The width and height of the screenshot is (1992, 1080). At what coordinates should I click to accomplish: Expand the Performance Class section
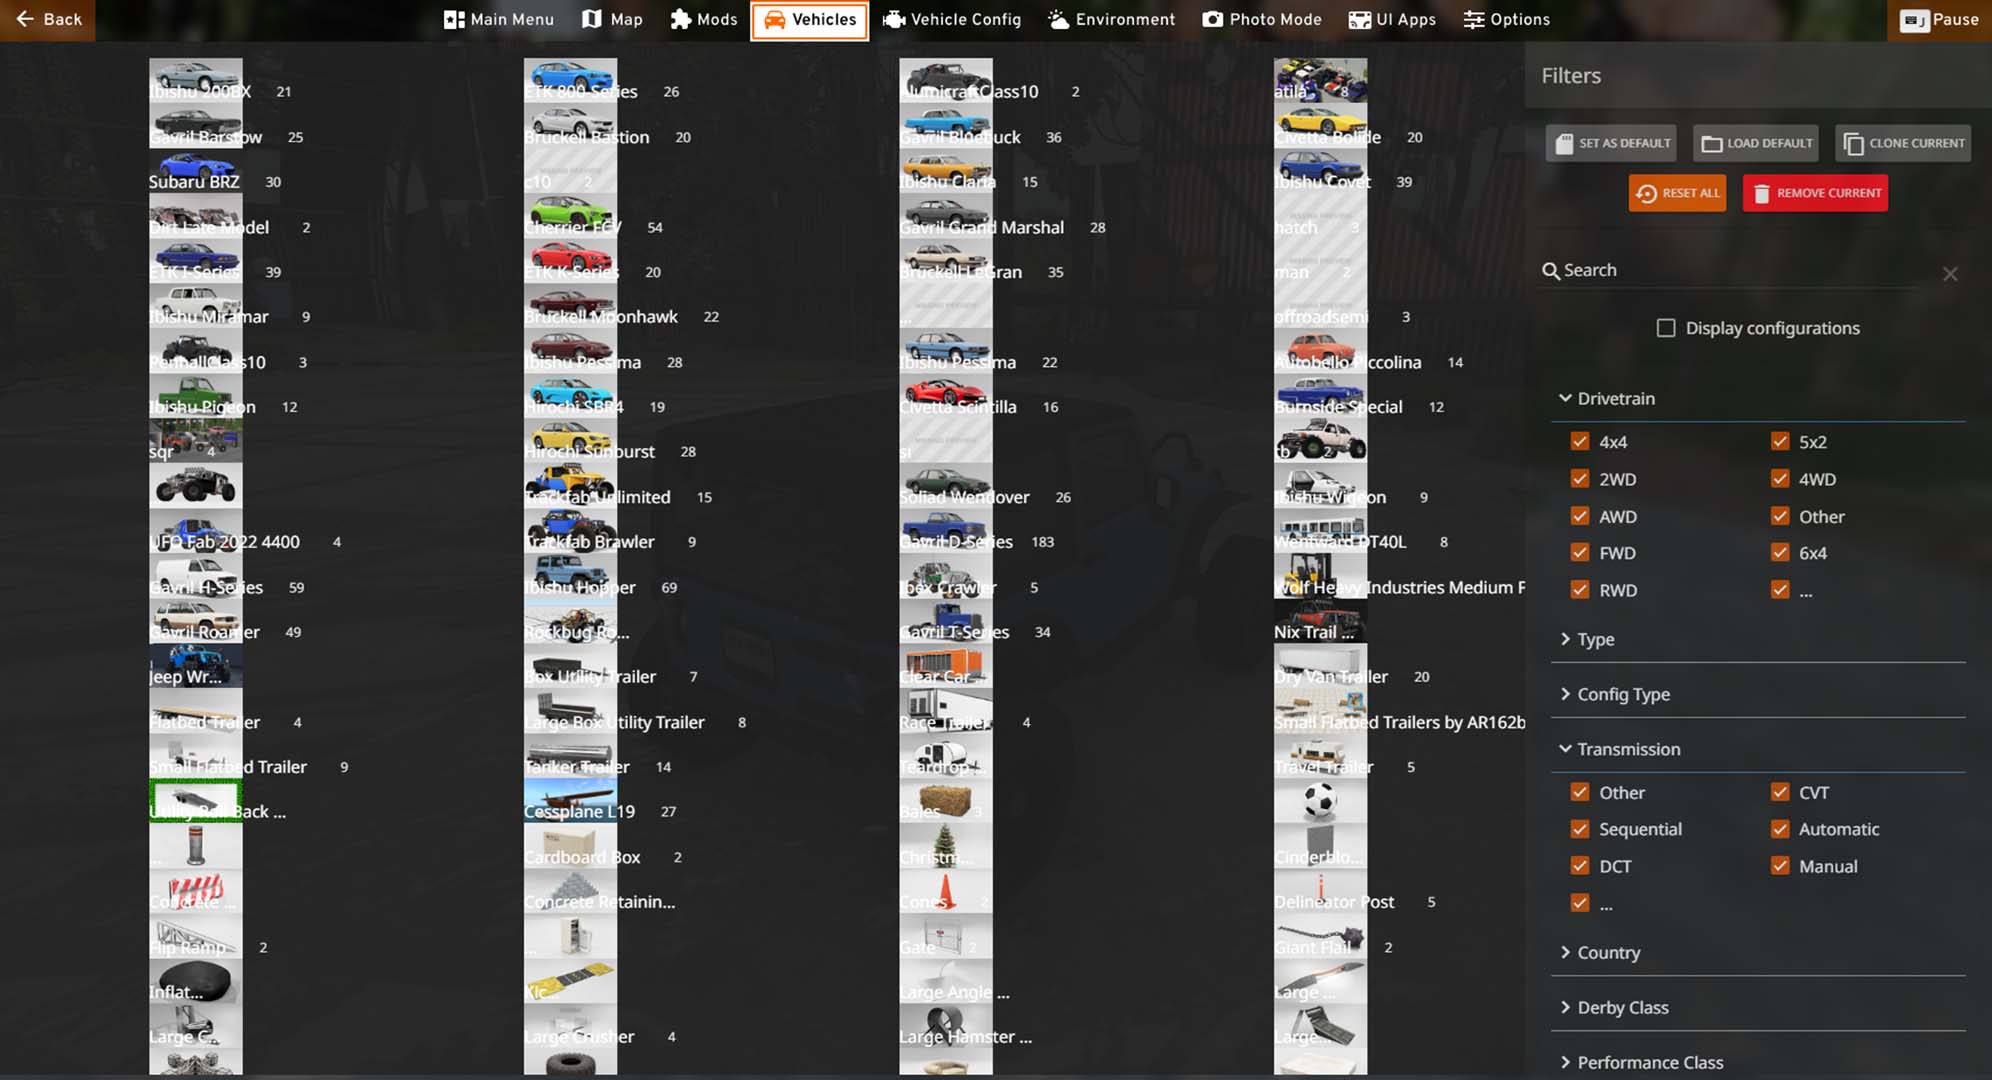[1650, 1060]
